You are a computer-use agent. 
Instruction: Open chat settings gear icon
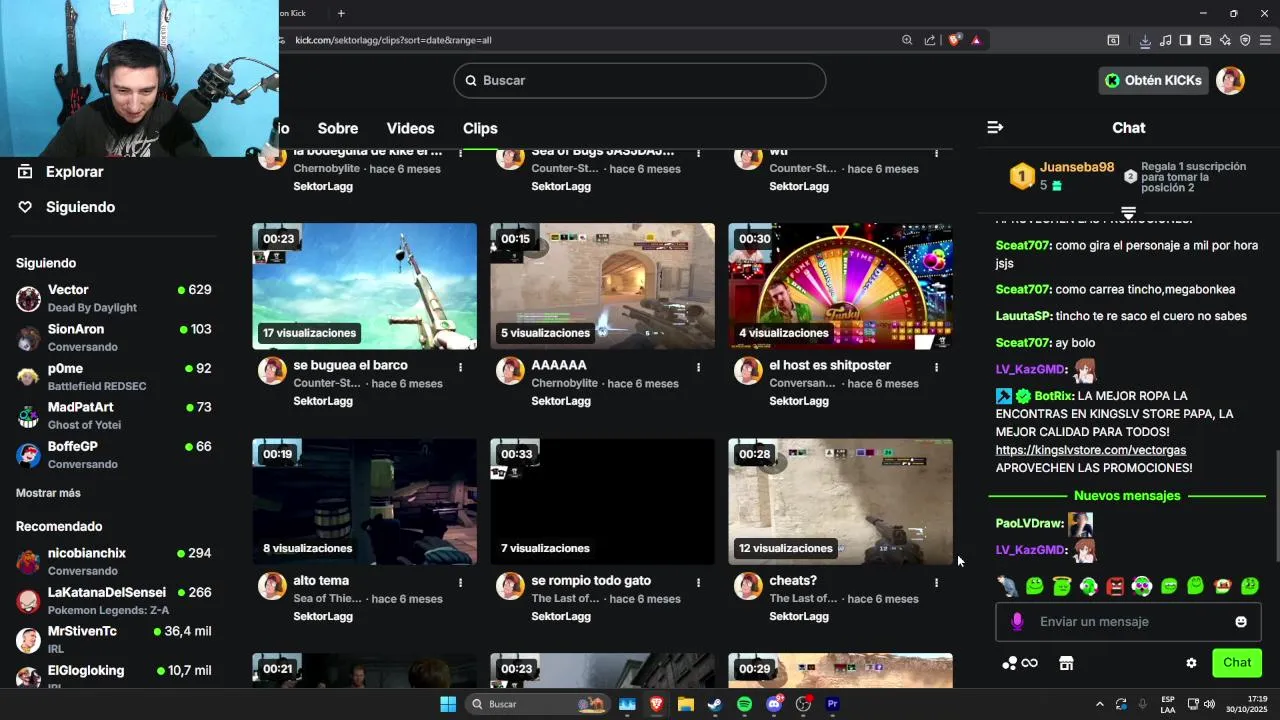(x=1191, y=663)
